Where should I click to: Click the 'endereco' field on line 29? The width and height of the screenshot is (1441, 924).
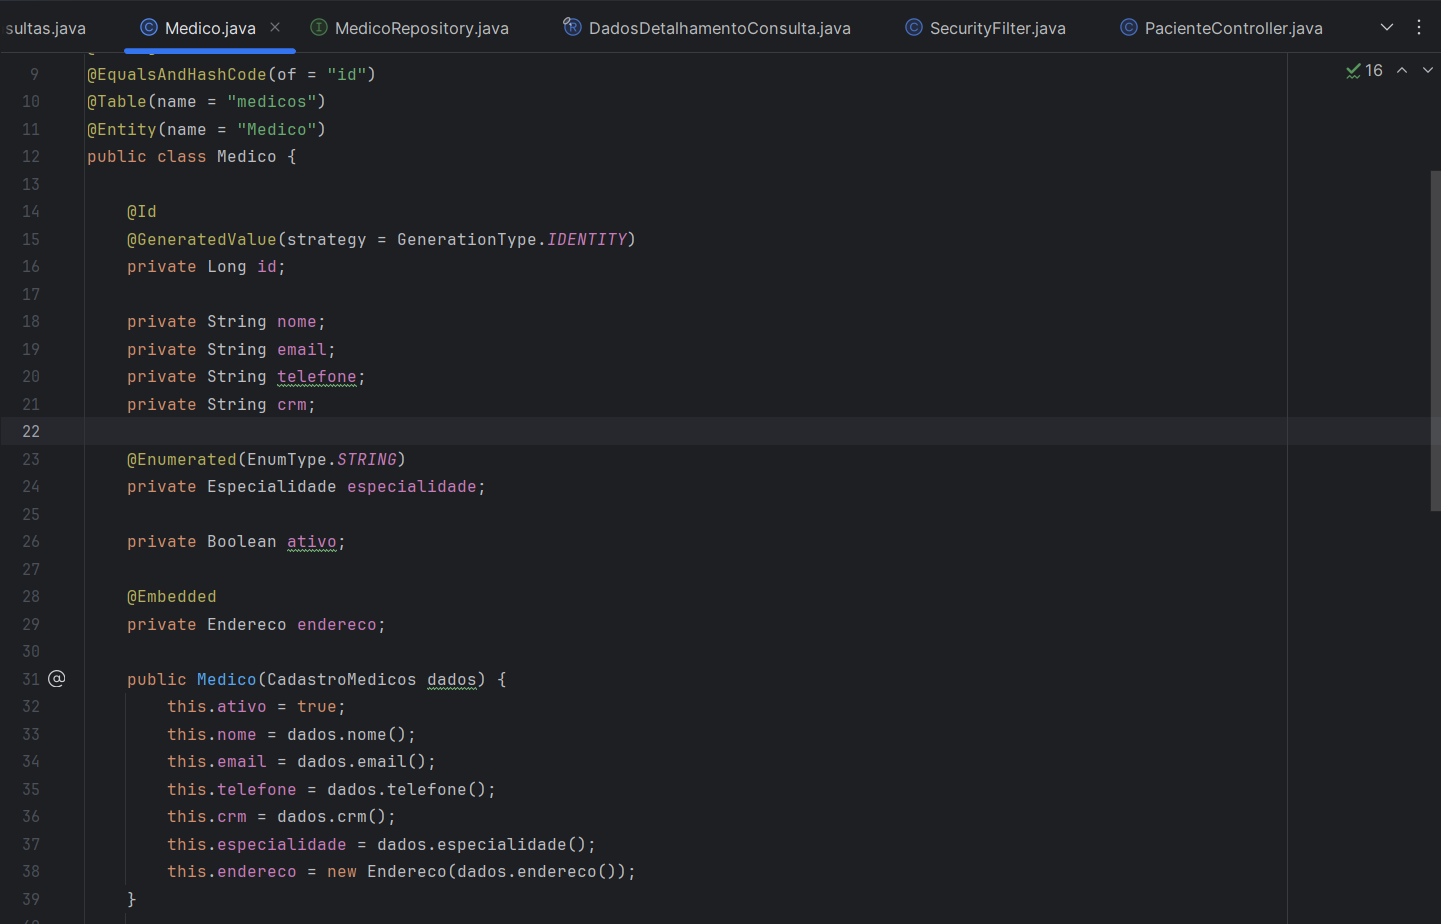[337, 625]
